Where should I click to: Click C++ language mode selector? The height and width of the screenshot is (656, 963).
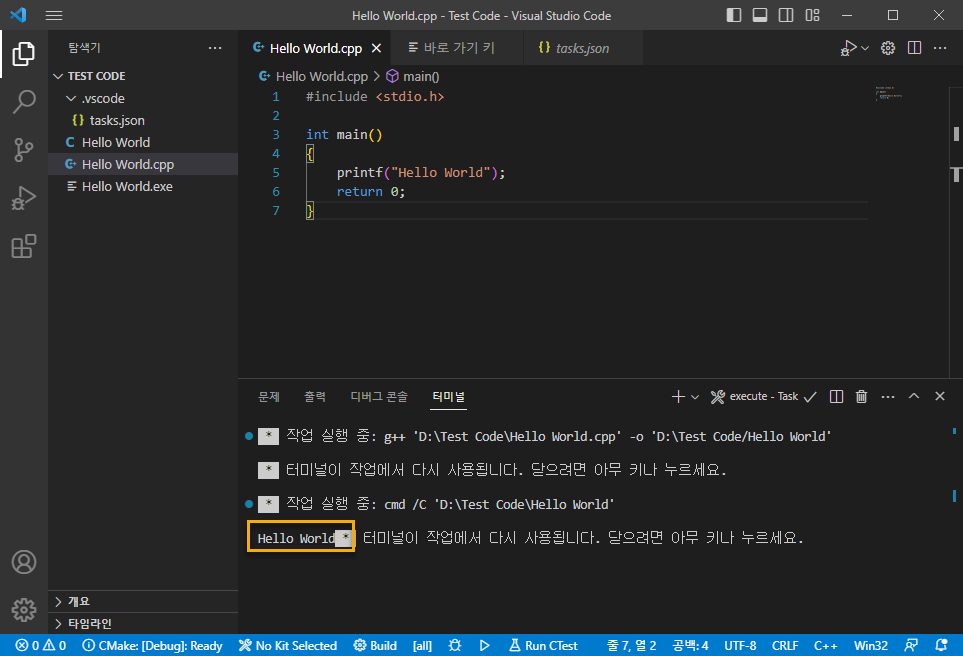click(825, 646)
